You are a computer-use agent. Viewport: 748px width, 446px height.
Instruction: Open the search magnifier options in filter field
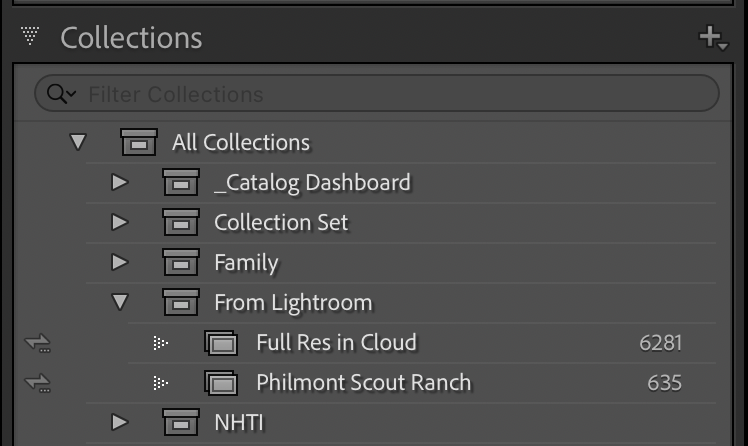pyautogui.click(x=61, y=94)
